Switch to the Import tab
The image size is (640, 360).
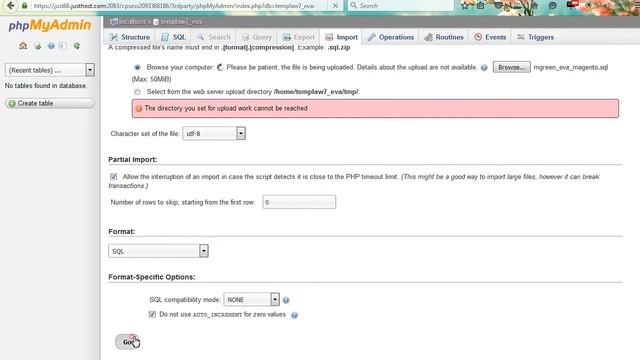coord(341,37)
